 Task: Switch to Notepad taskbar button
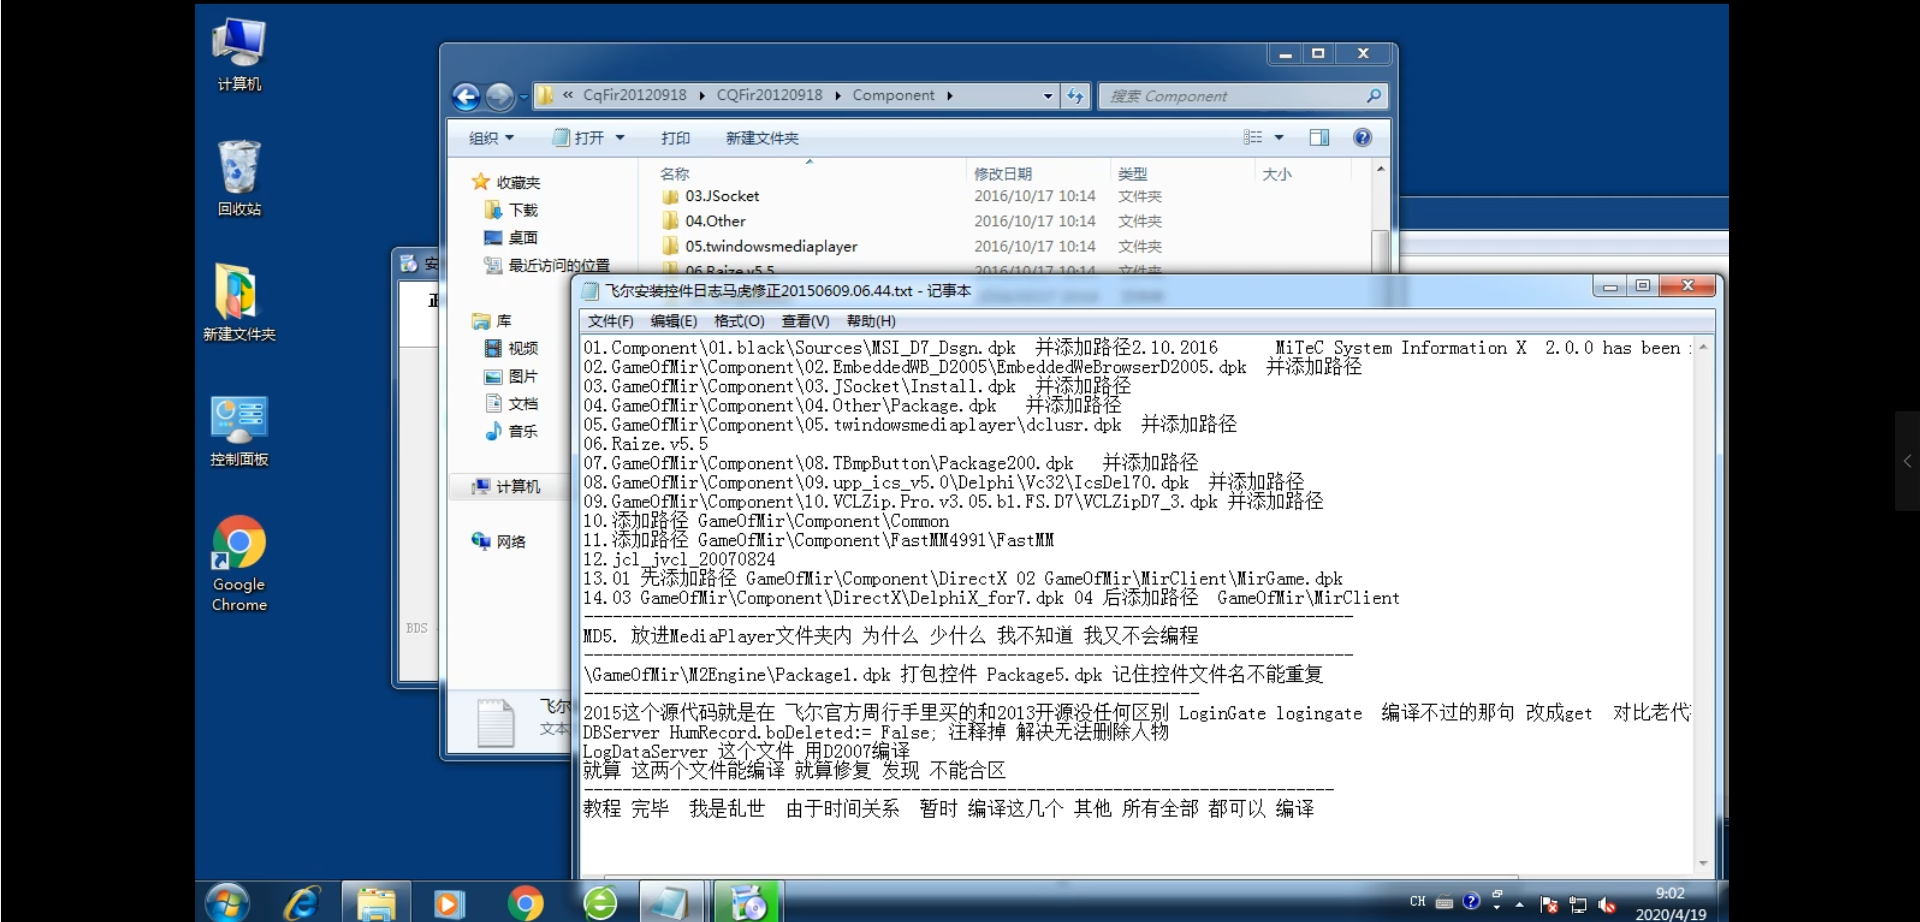[x=671, y=903]
